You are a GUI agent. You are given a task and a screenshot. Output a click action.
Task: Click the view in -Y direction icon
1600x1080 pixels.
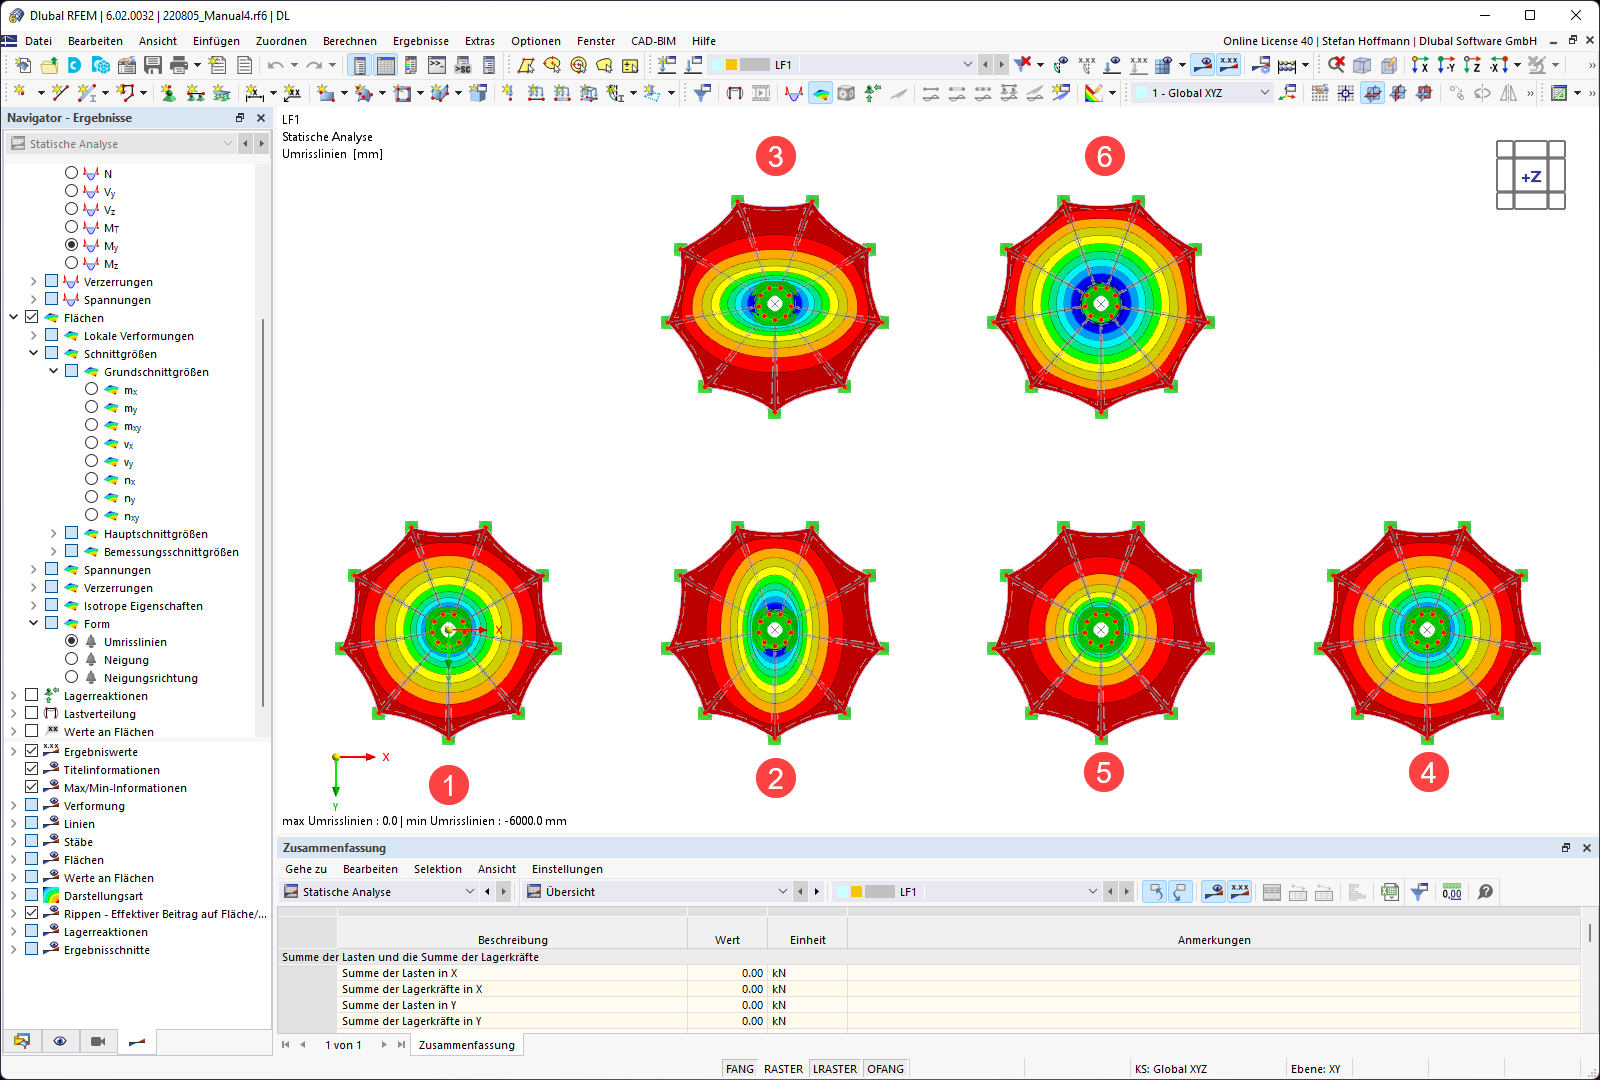1446,65
